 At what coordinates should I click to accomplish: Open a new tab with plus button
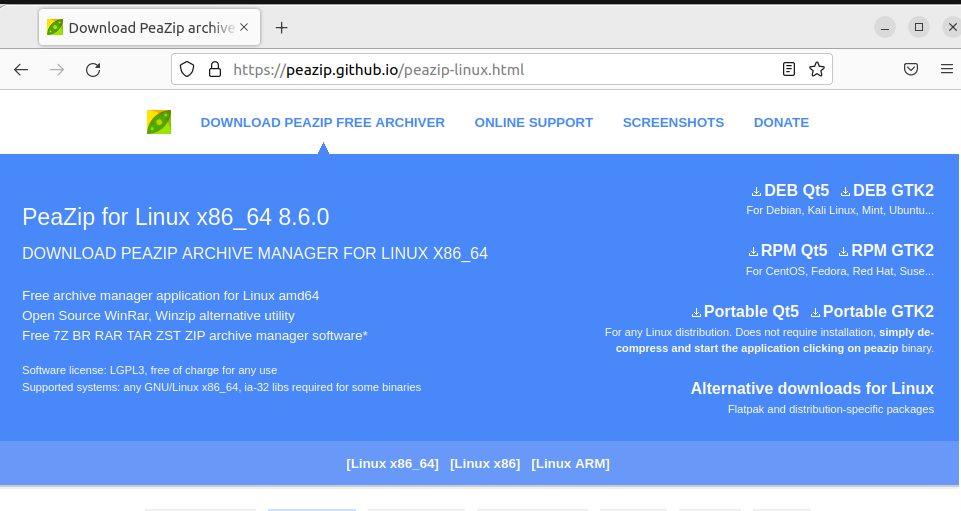(281, 28)
